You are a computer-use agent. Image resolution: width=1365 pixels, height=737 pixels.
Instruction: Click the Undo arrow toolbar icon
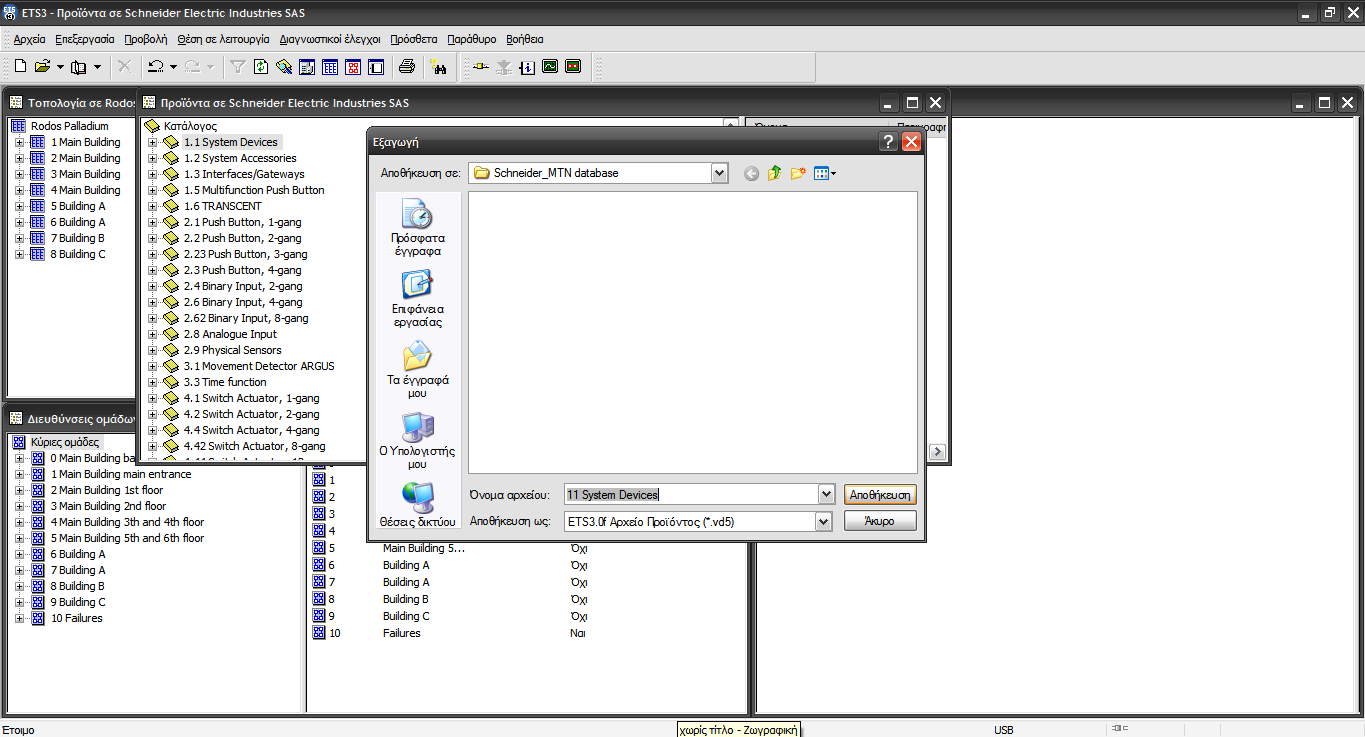[156, 67]
